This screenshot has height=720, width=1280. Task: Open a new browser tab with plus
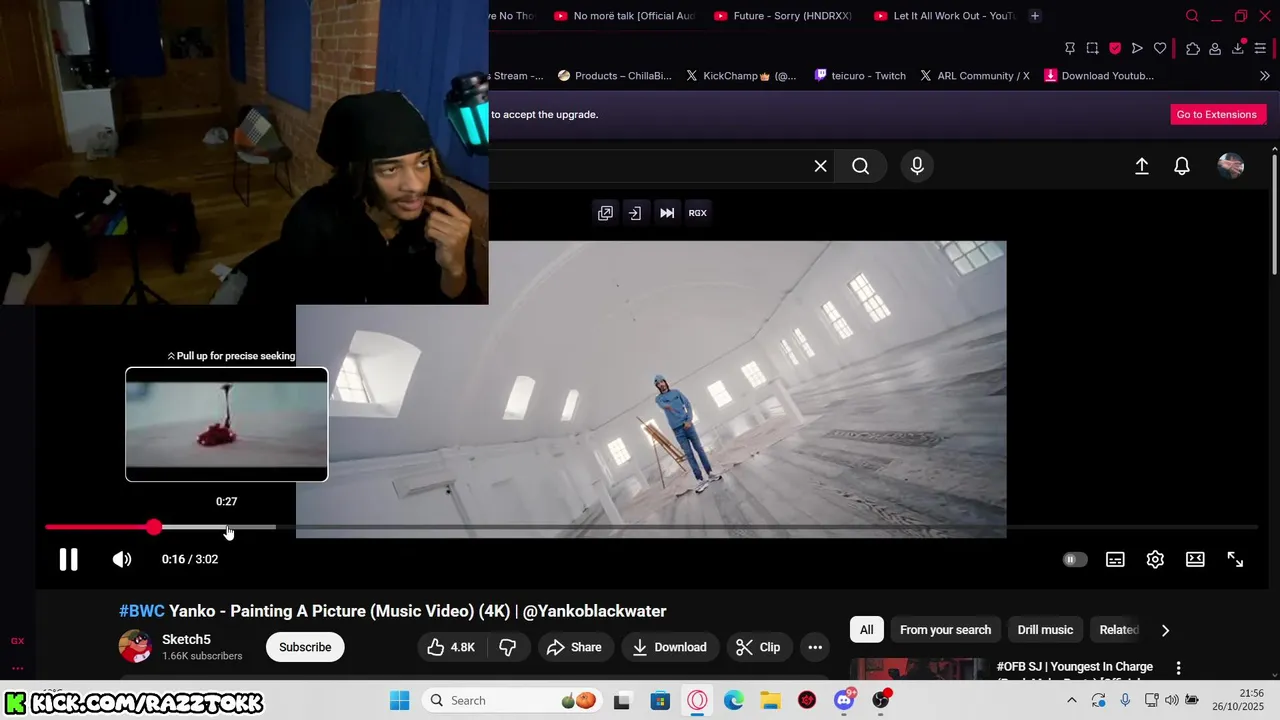(1035, 16)
